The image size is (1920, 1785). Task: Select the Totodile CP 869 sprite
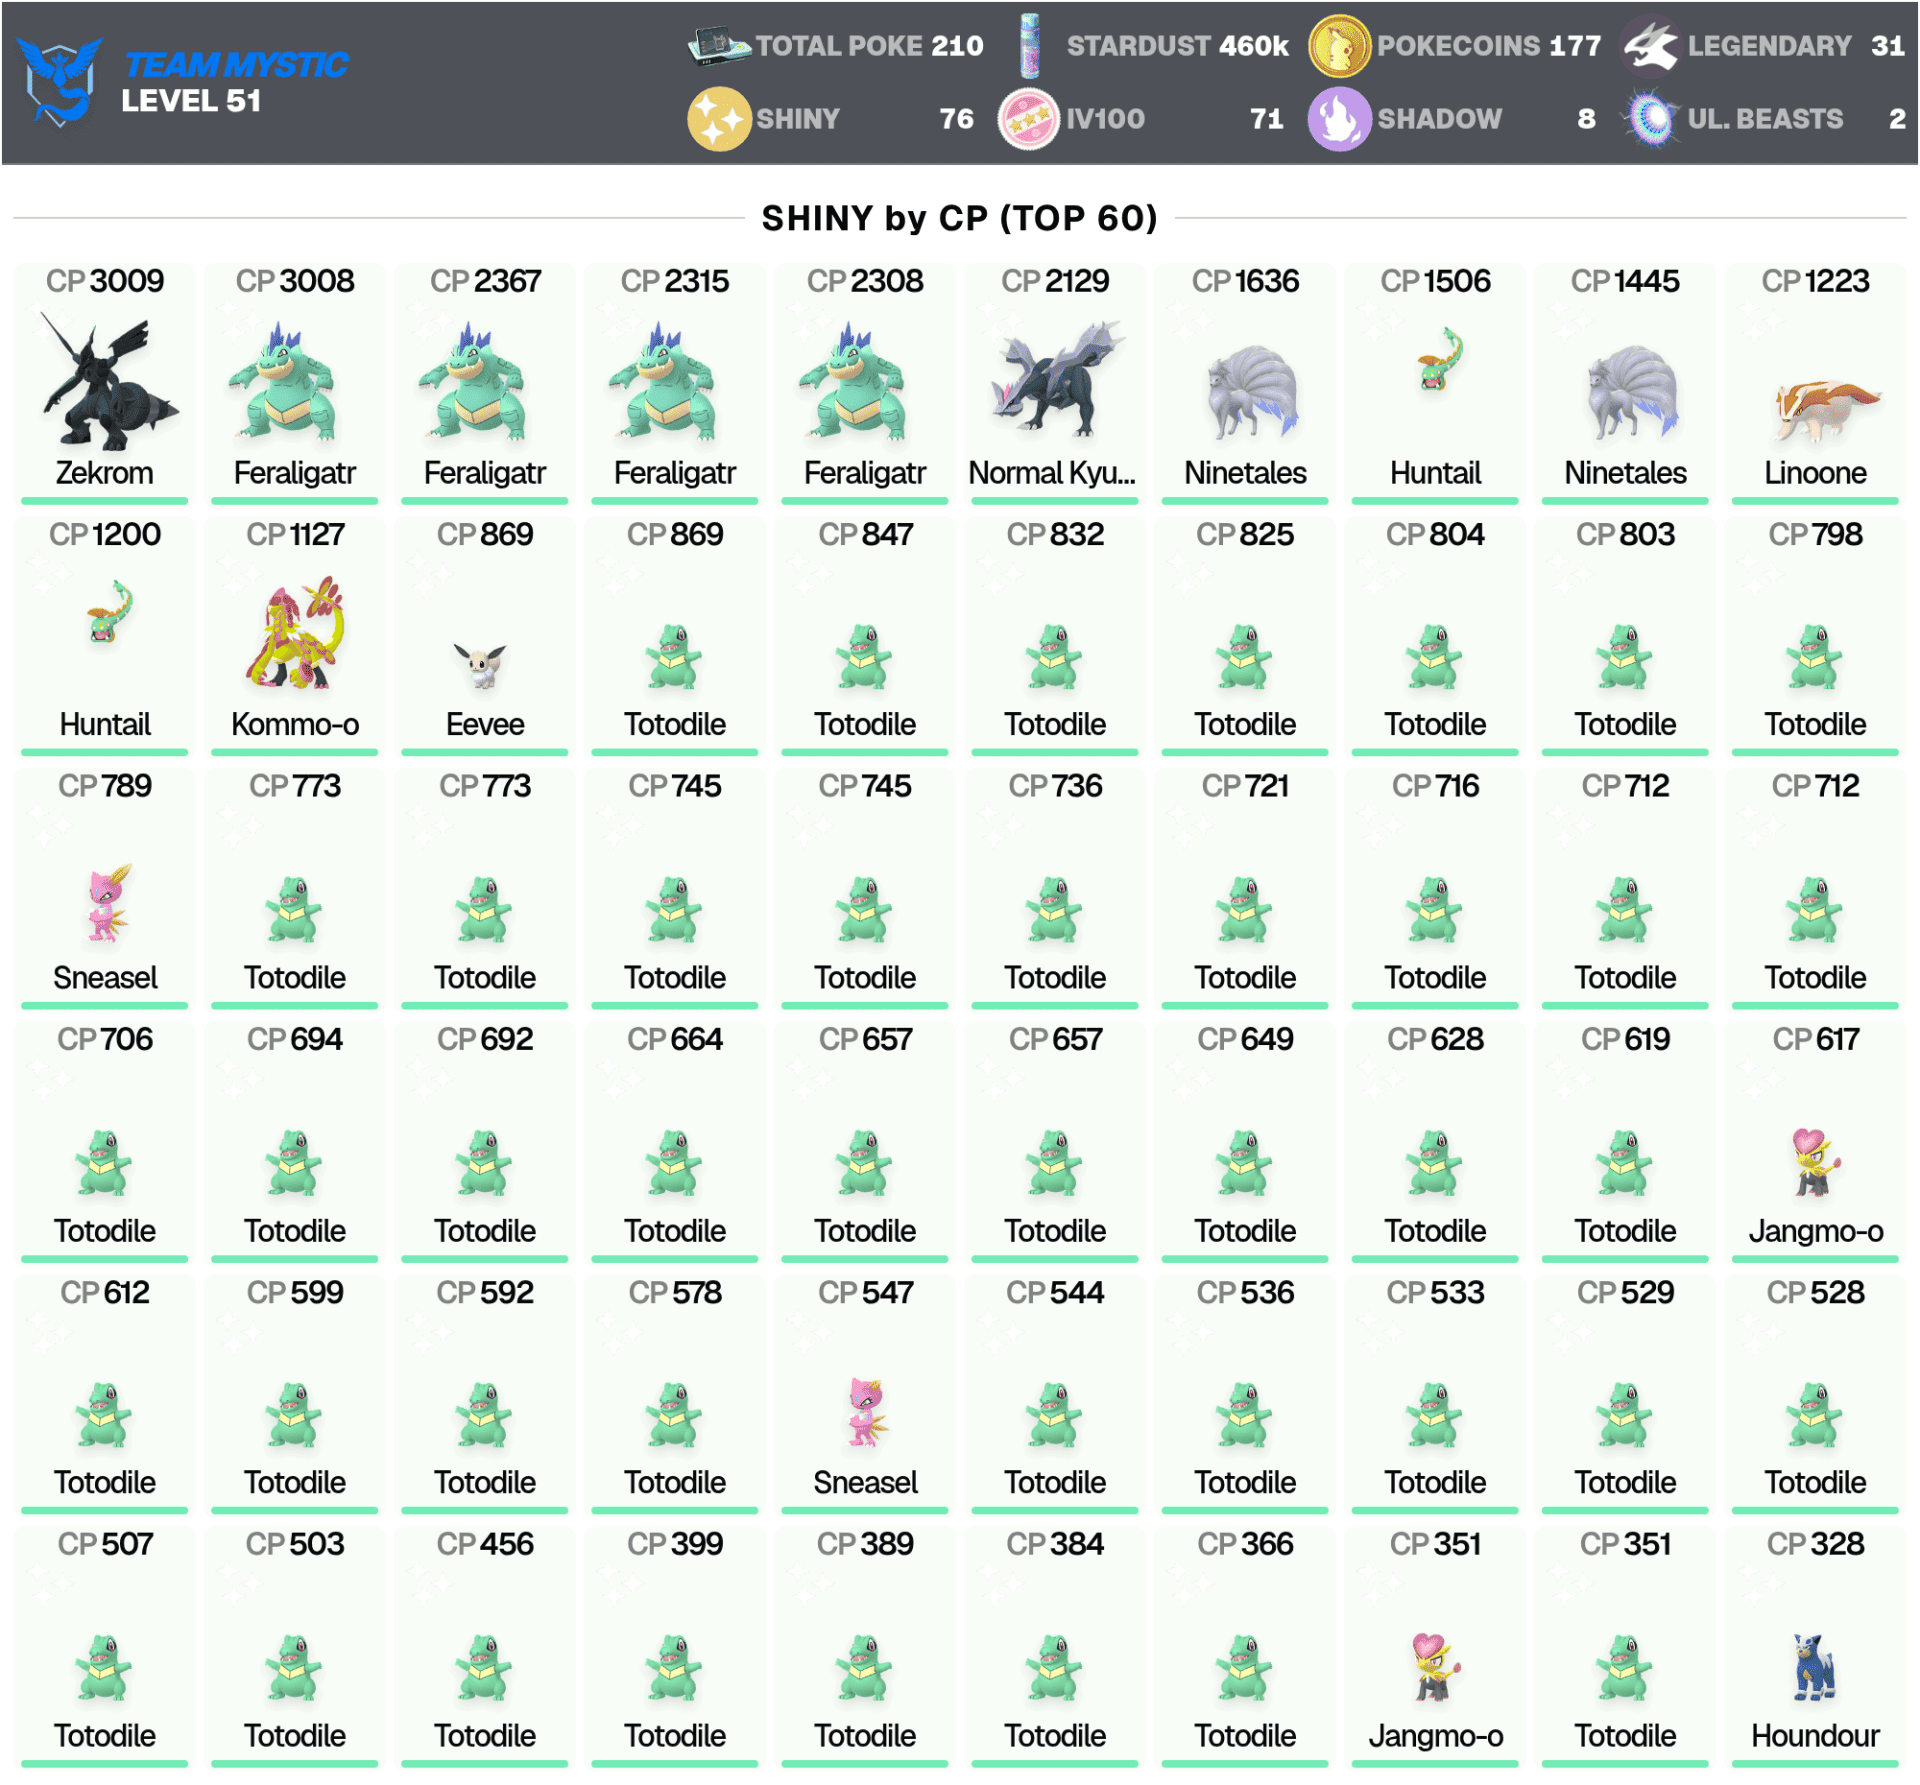[674, 657]
